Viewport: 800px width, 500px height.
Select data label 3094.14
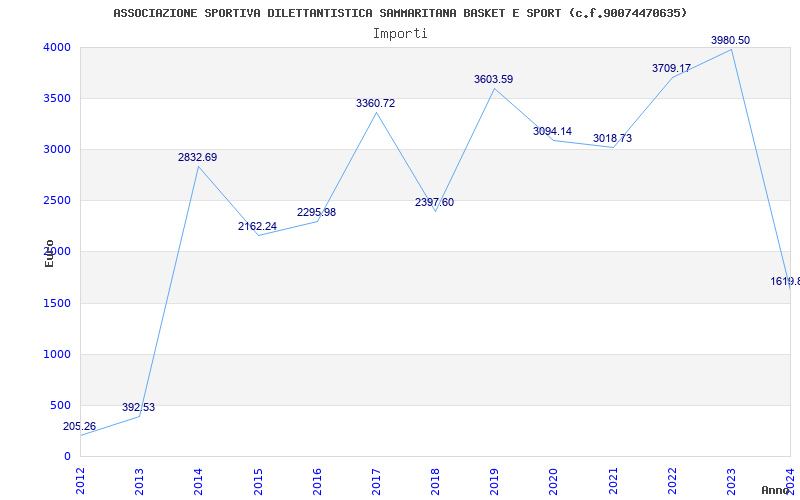click(553, 131)
